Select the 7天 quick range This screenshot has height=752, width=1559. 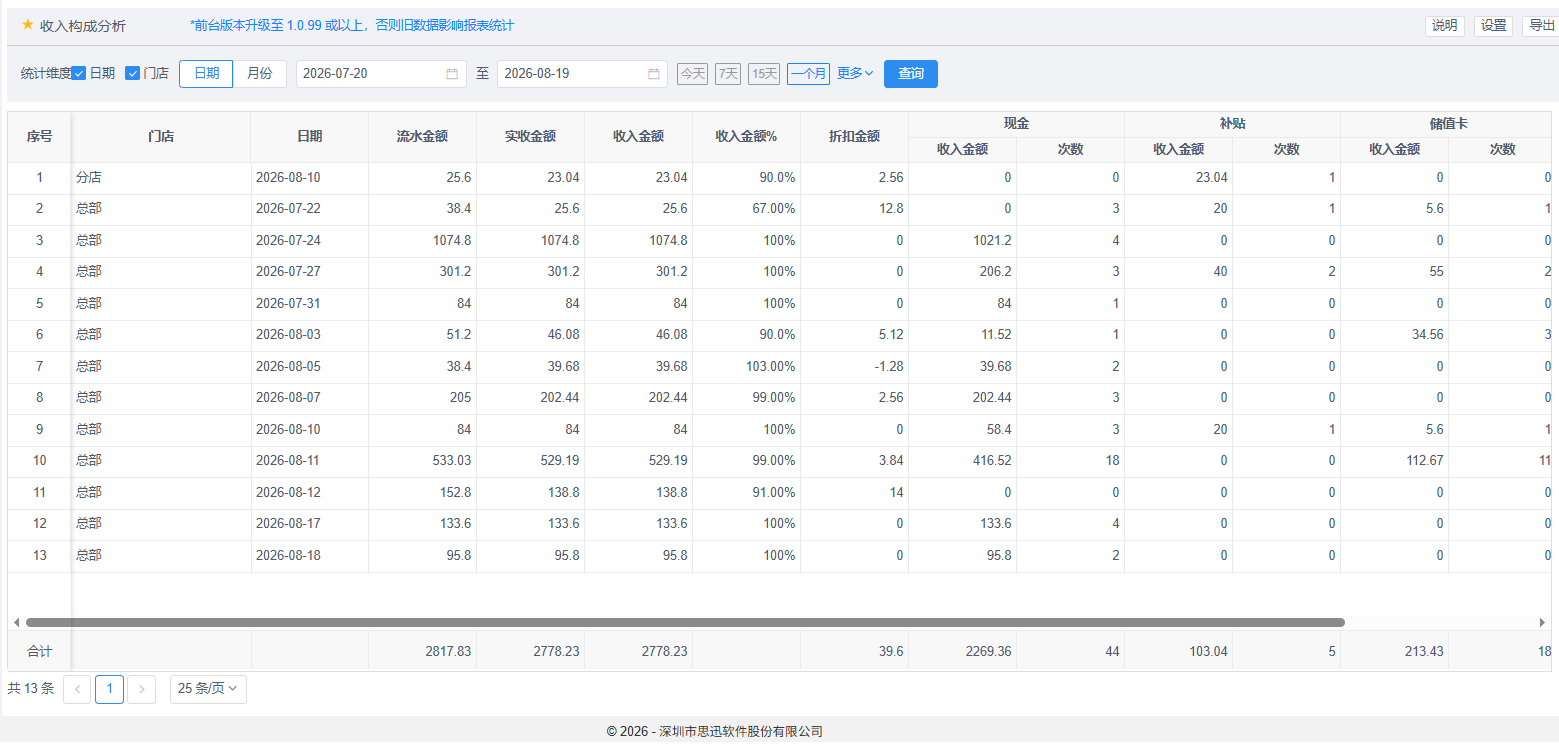(x=728, y=74)
